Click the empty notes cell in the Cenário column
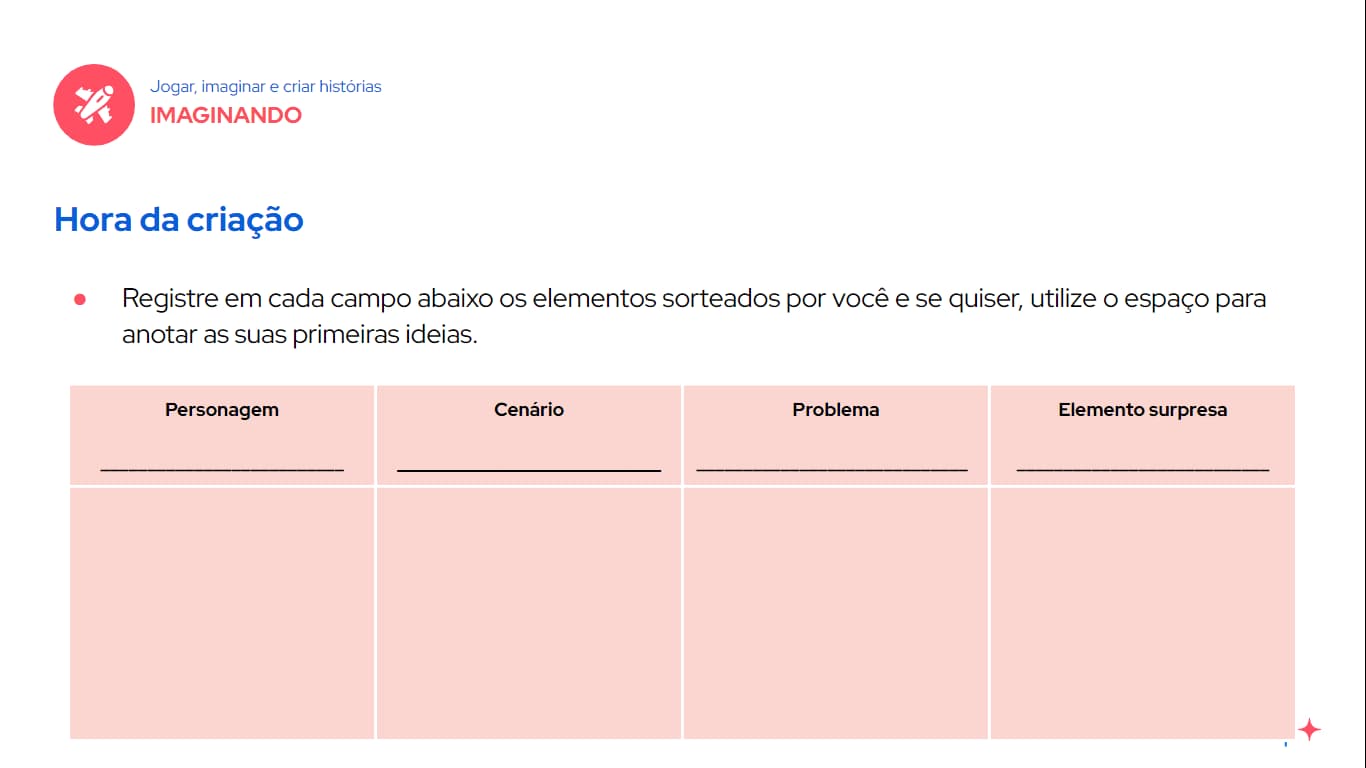Image resolution: width=1366 pixels, height=768 pixels. click(x=529, y=612)
